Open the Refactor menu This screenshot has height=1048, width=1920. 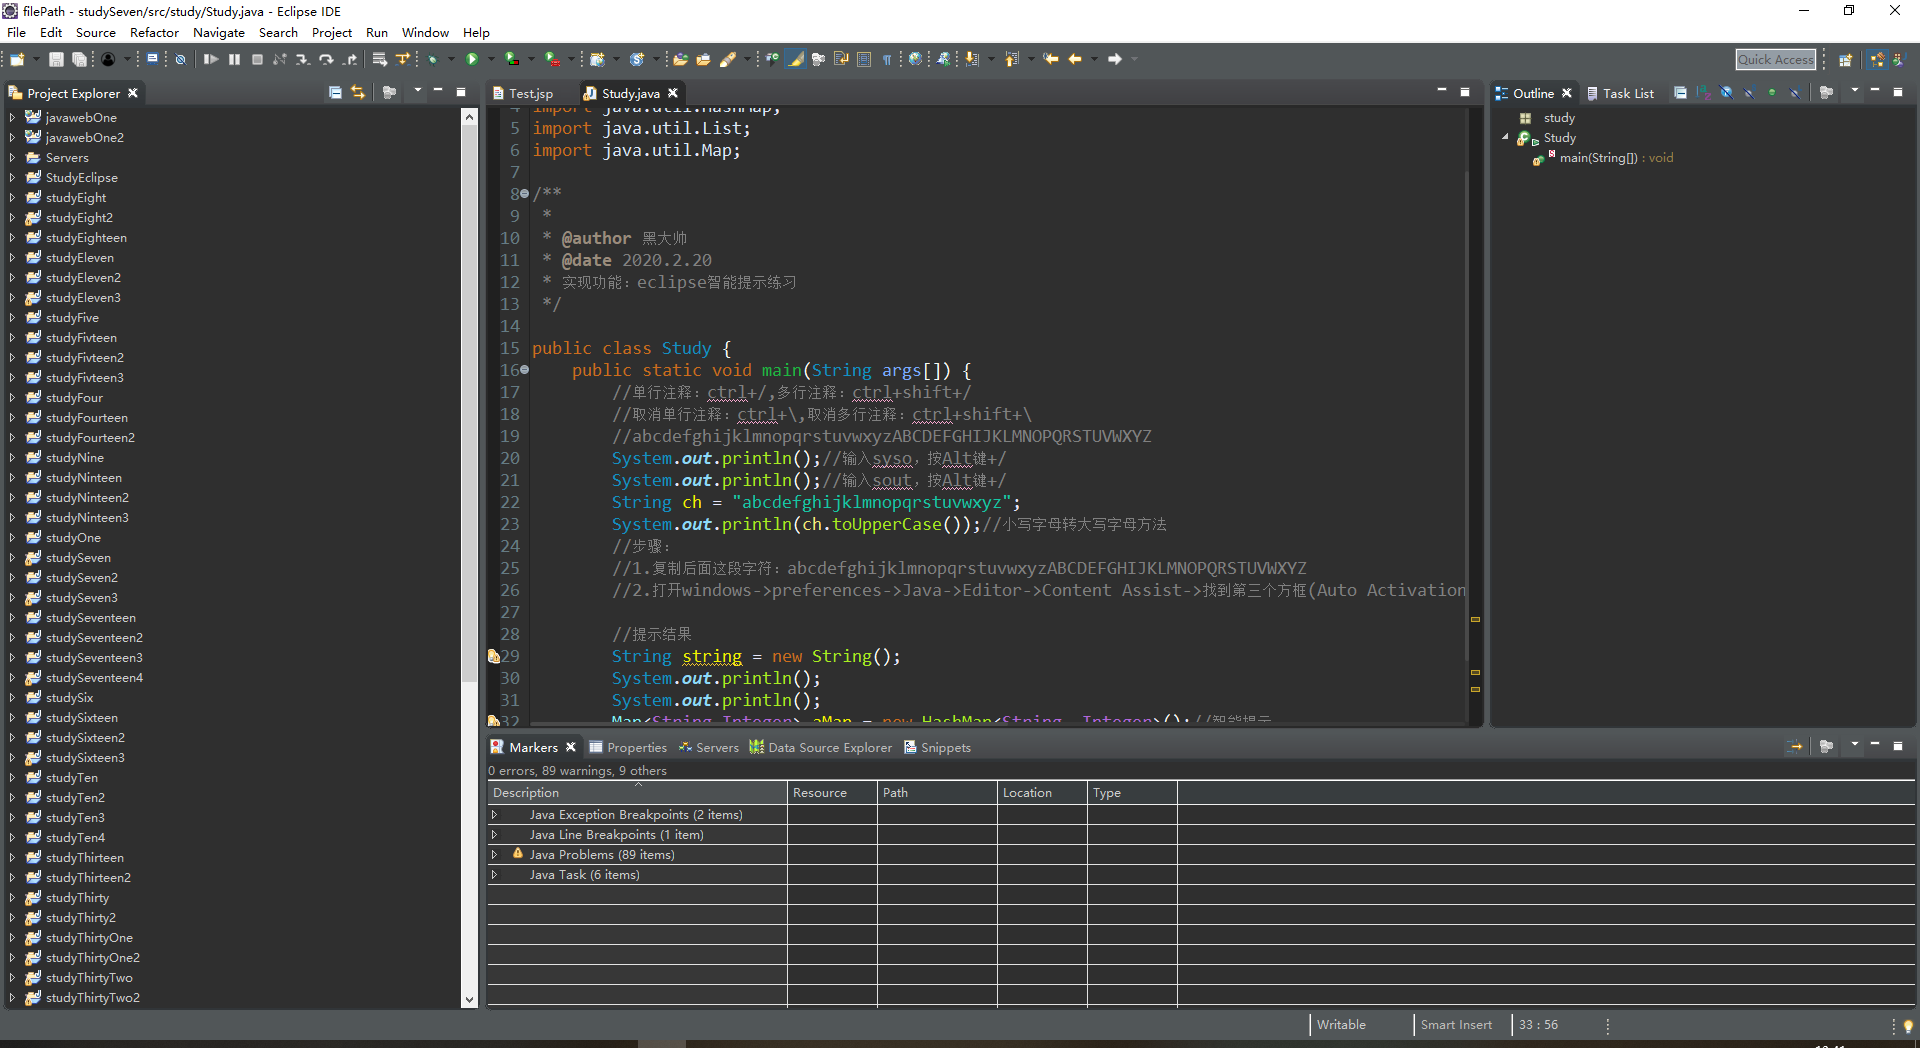tap(154, 33)
